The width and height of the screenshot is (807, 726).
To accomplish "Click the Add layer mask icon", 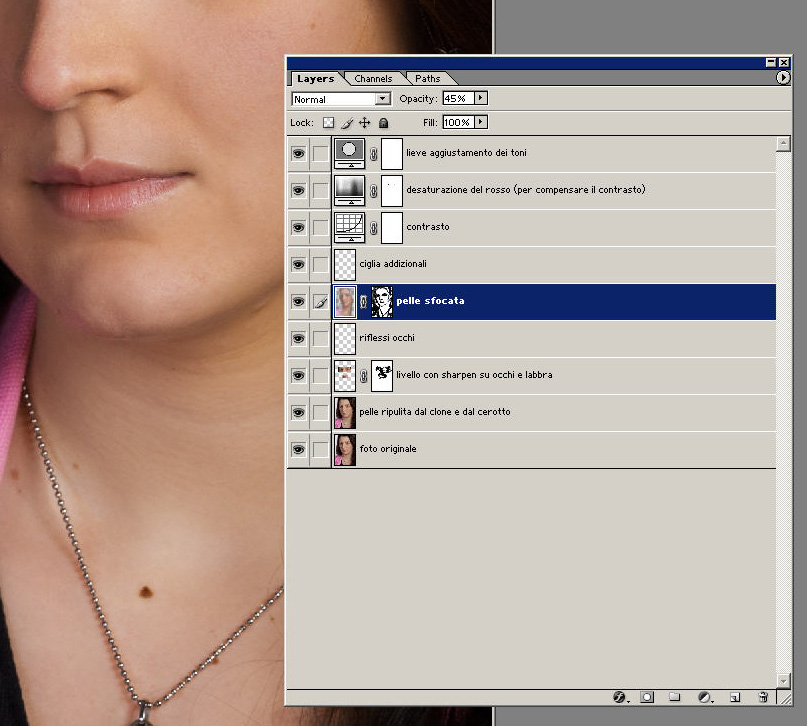I will pos(647,696).
